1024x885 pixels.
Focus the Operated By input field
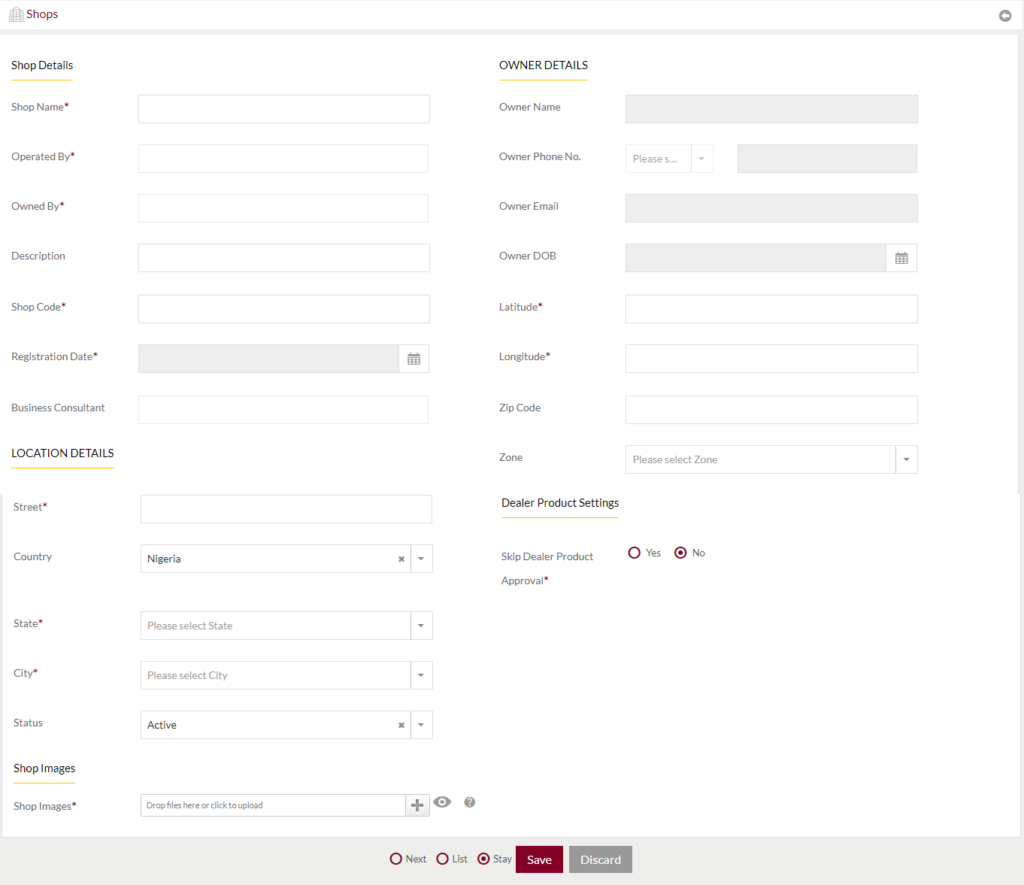point(283,159)
